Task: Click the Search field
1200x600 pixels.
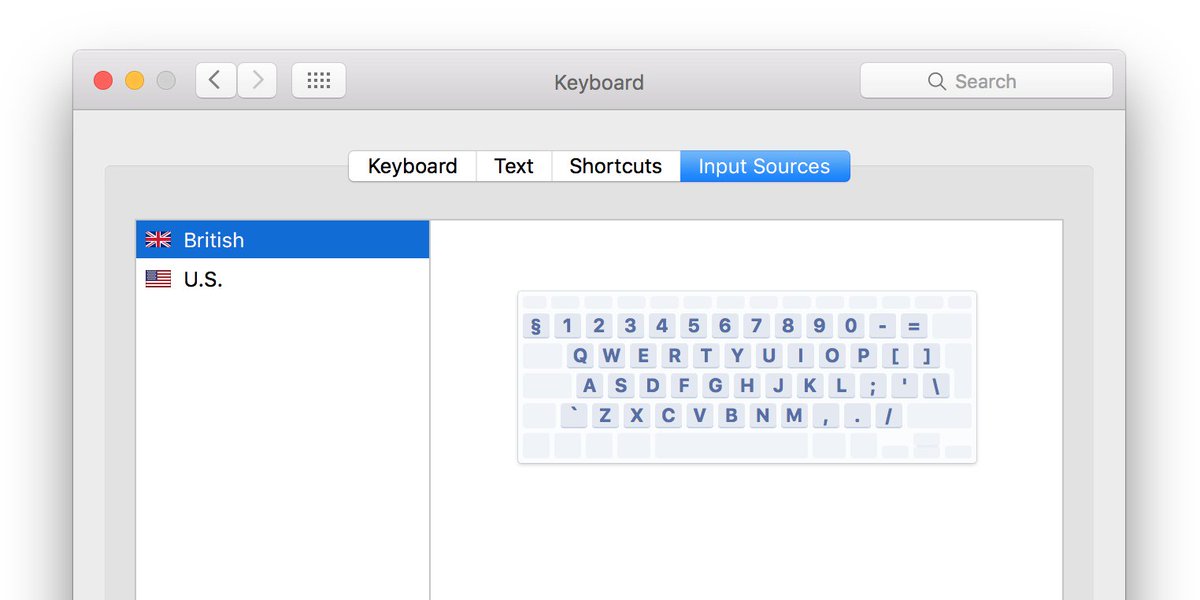Action: [986, 81]
